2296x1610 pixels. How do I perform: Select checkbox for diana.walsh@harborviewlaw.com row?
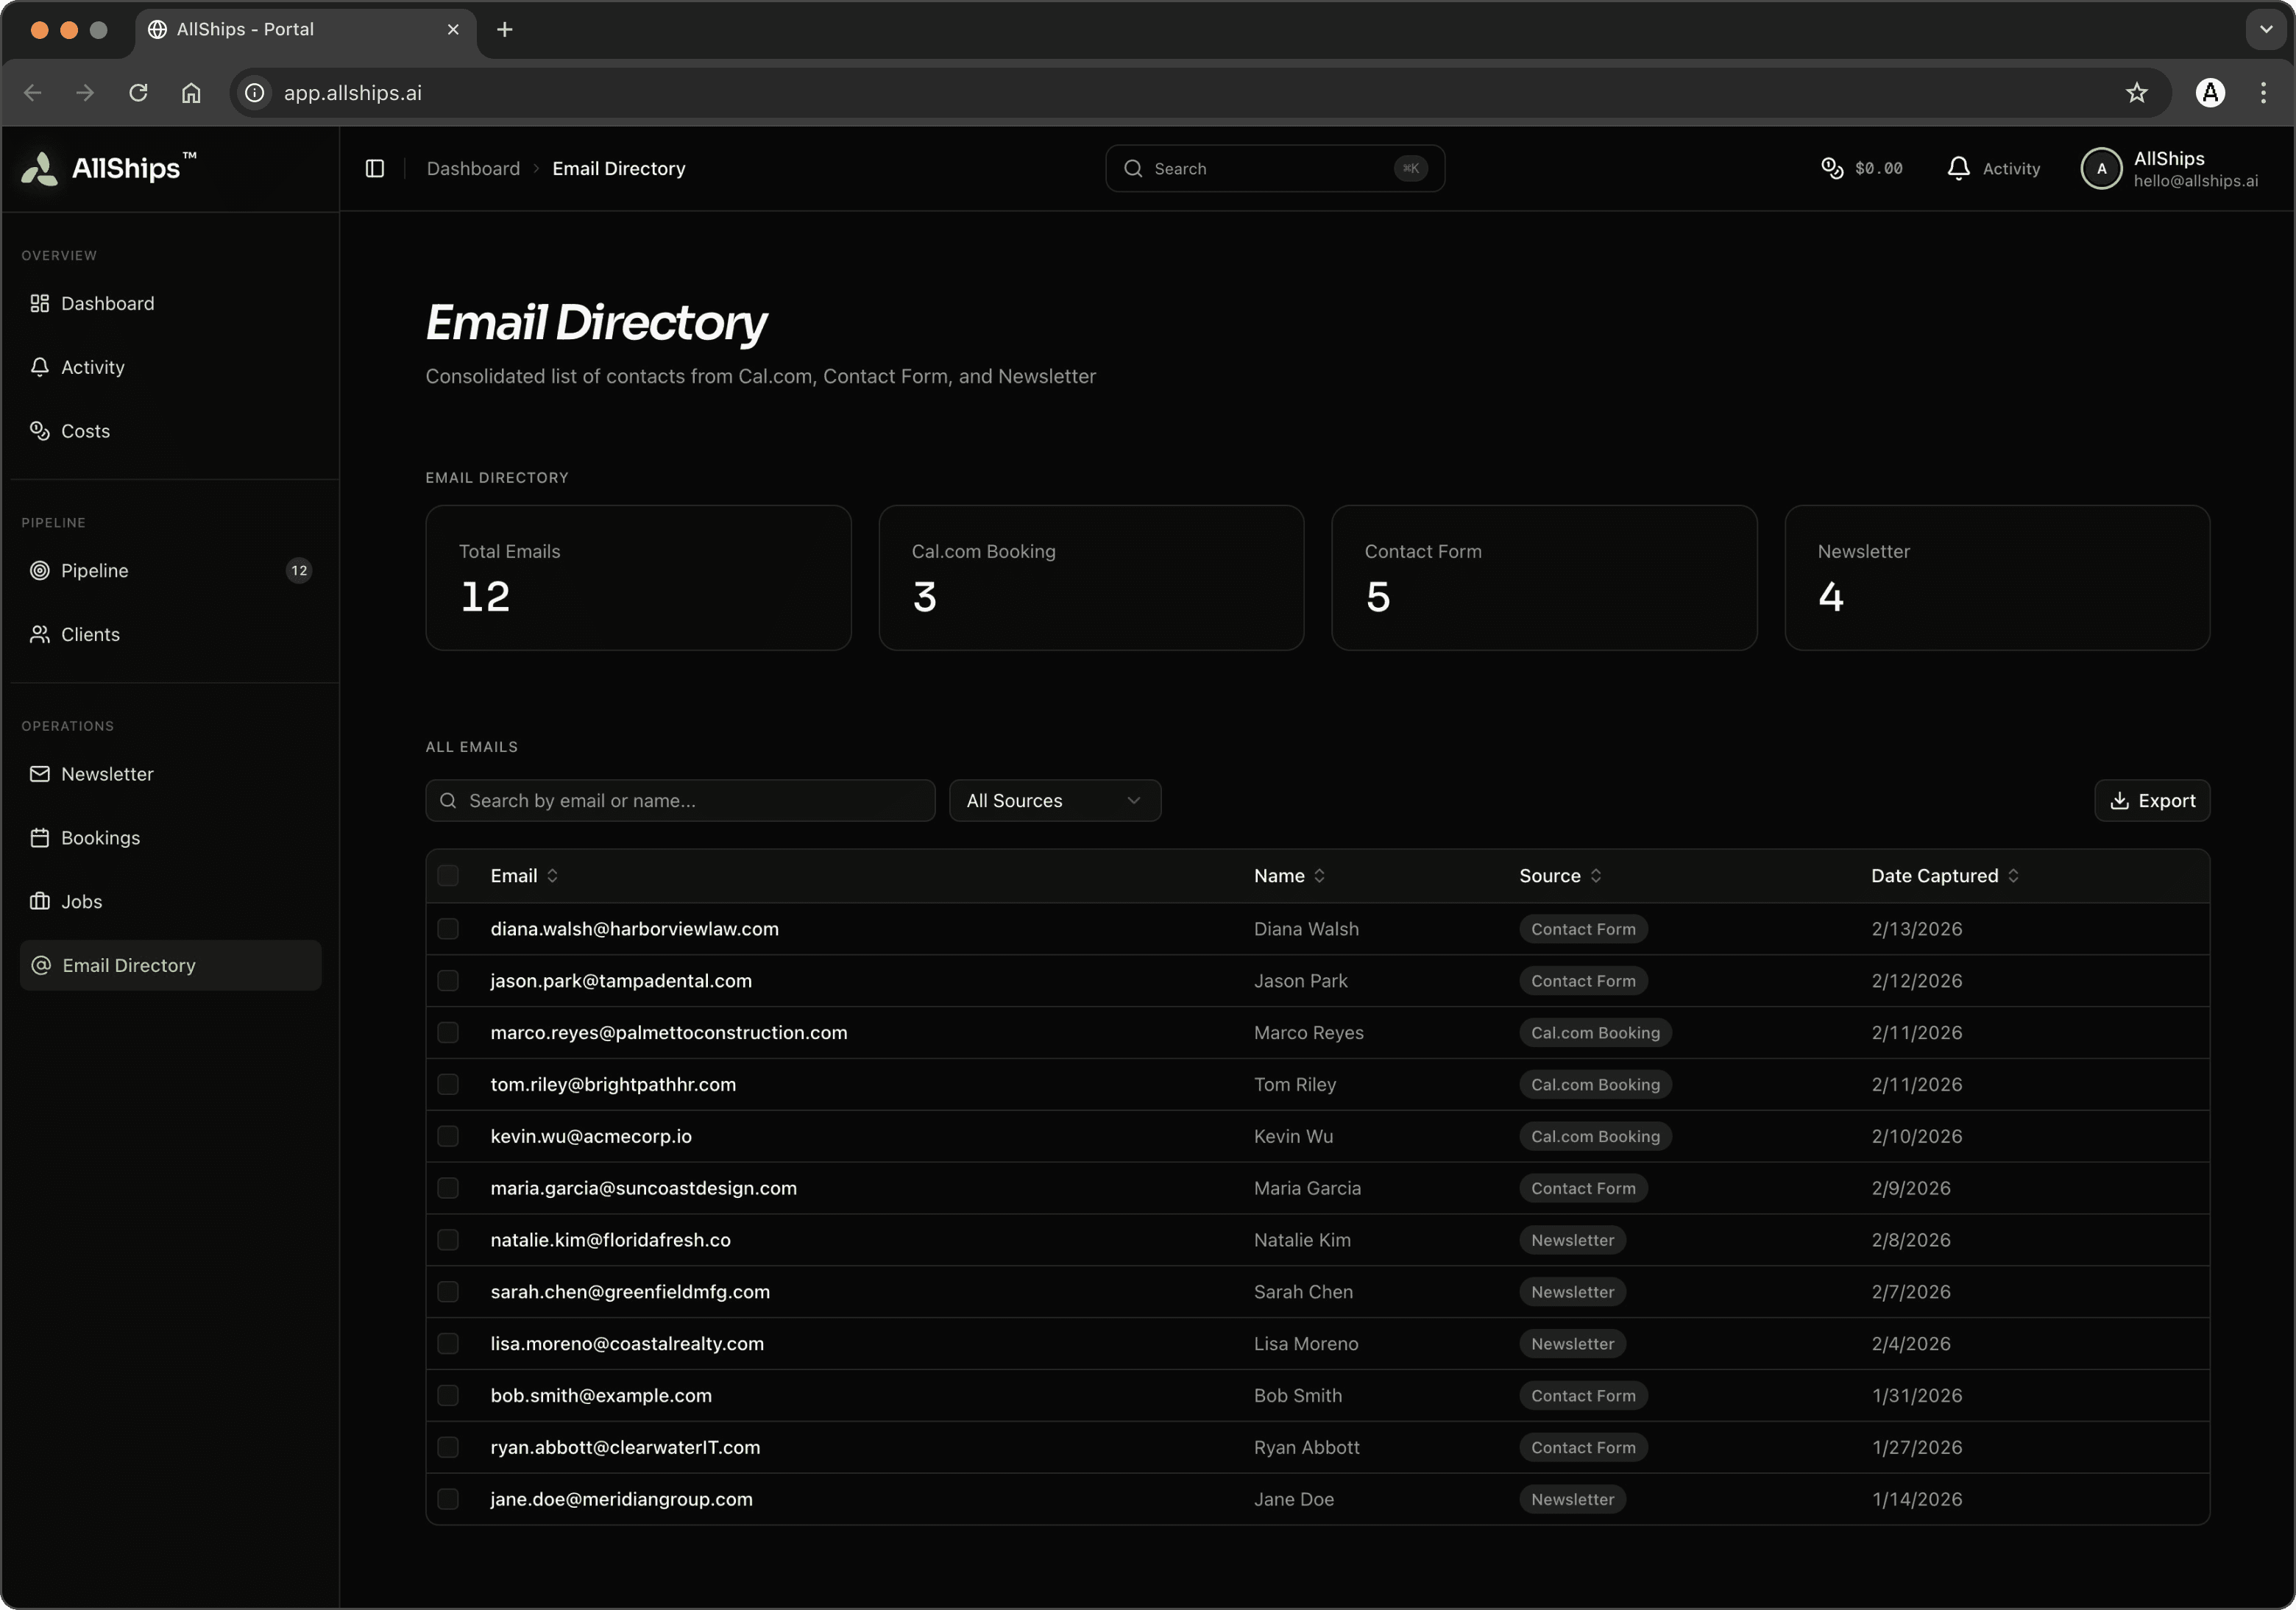click(448, 929)
